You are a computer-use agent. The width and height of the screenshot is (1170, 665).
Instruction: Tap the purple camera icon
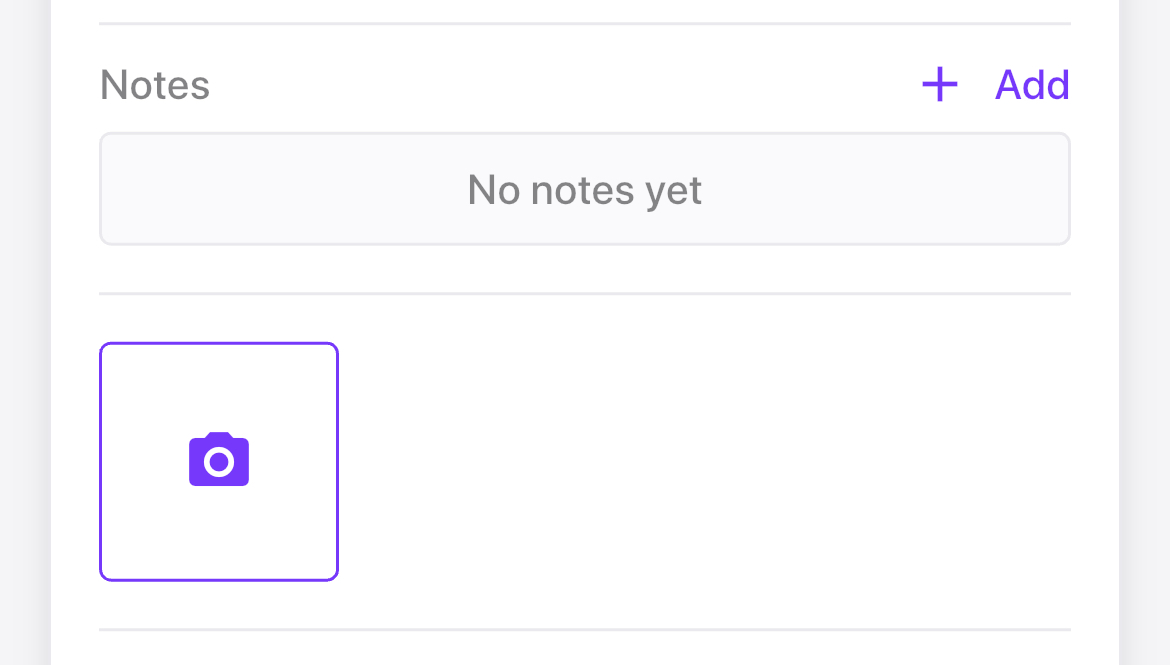(x=219, y=459)
